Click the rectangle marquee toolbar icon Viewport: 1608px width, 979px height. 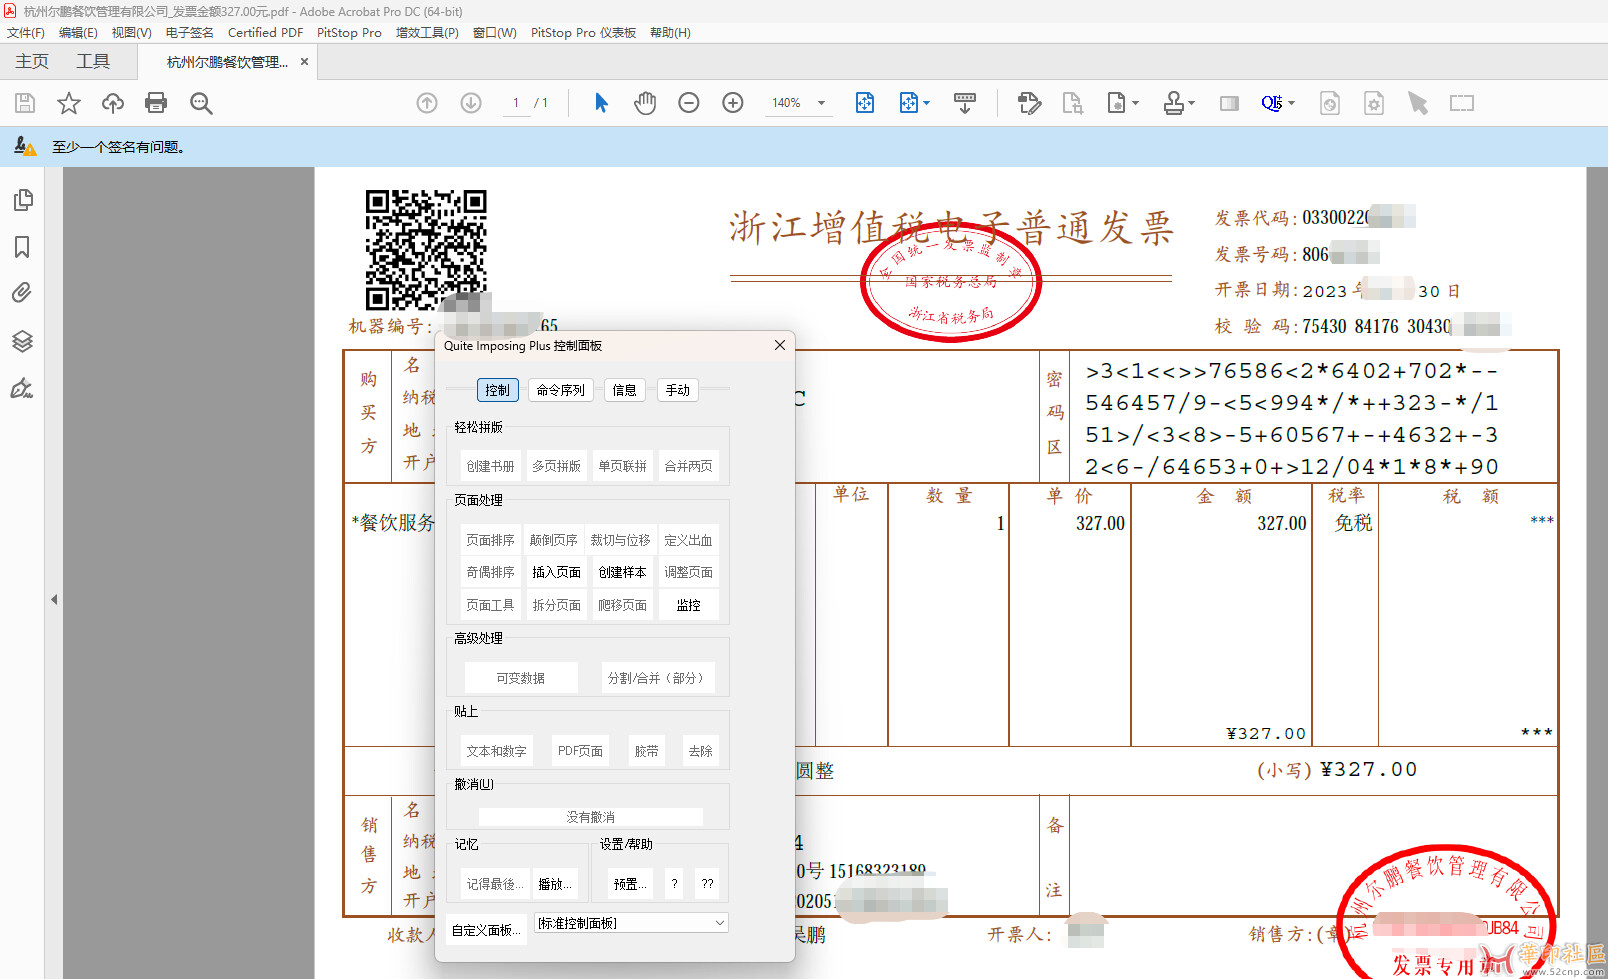[1462, 103]
